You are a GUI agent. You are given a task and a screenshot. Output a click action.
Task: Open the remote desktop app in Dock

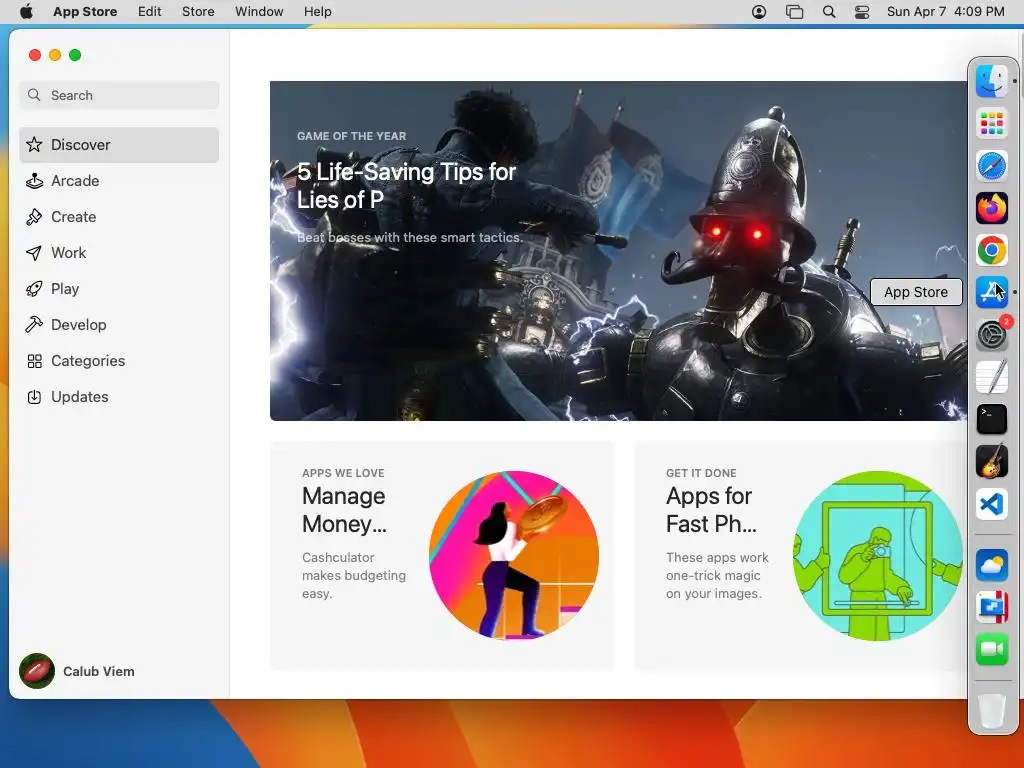click(x=991, y=607)
